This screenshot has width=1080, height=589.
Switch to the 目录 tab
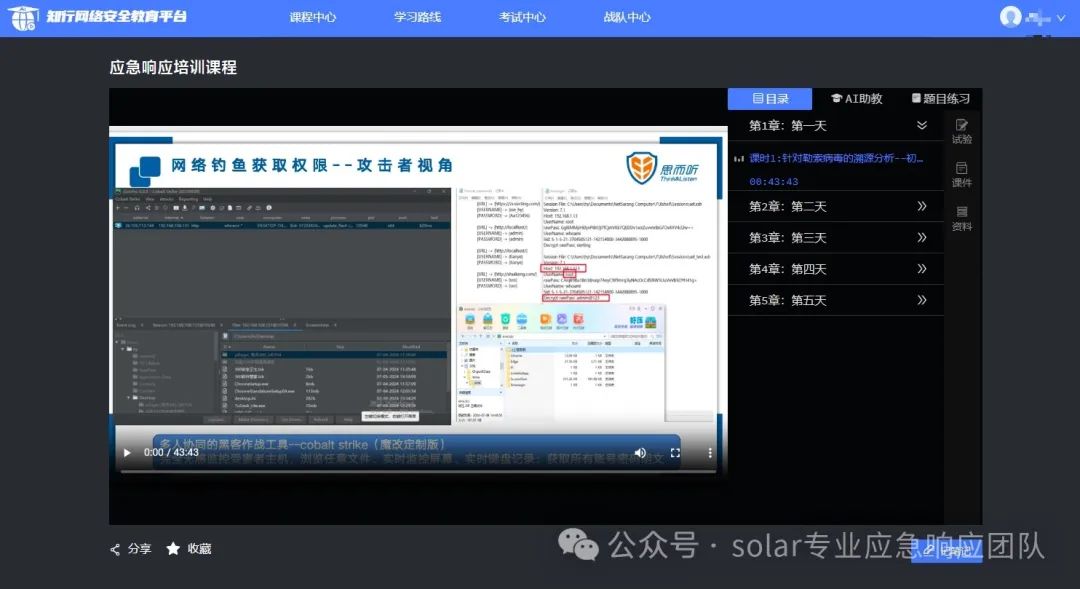click(770, 99)
